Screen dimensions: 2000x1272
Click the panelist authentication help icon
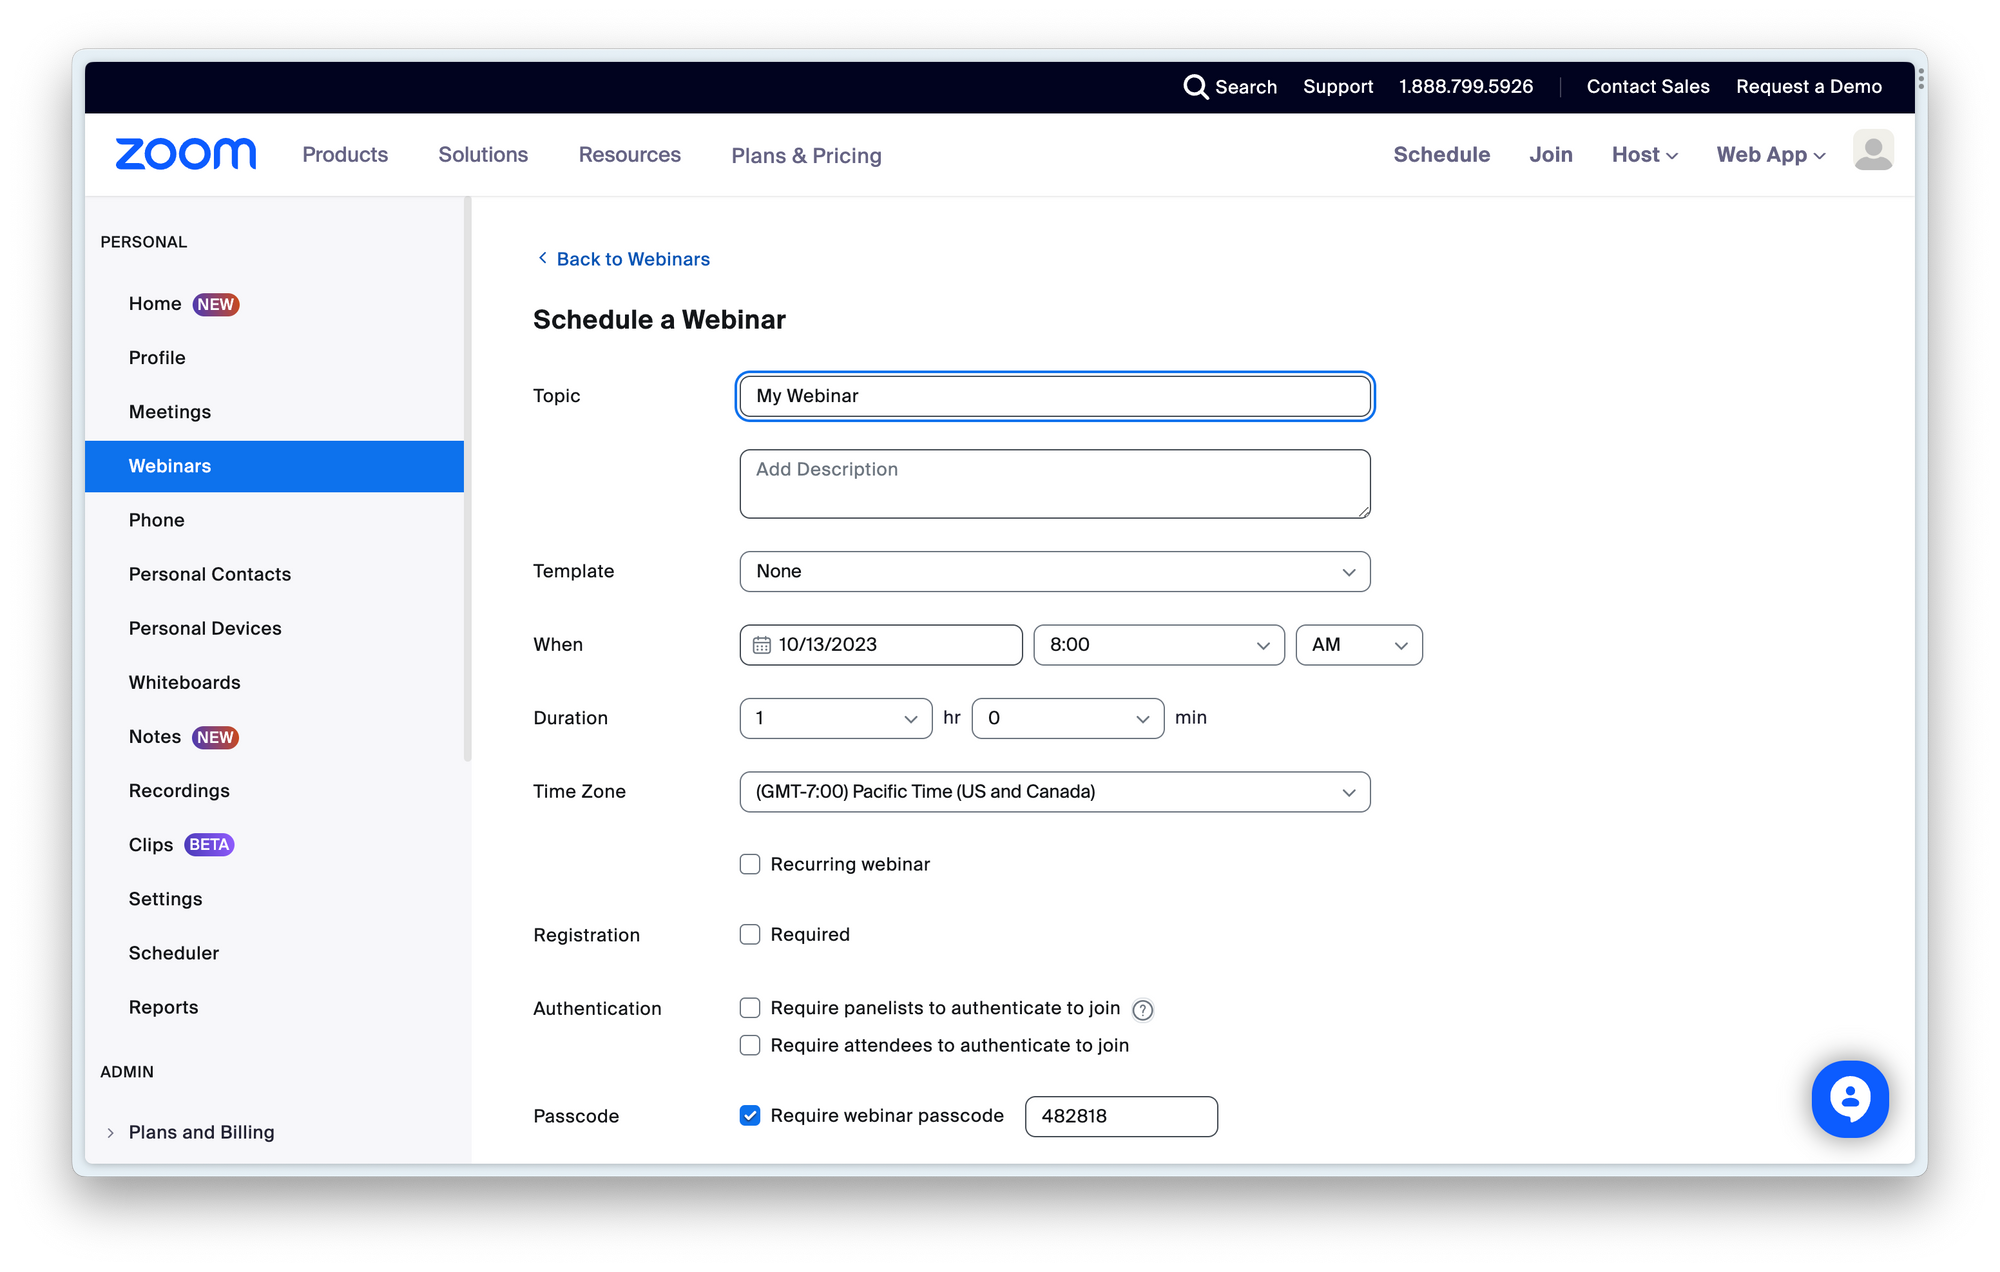1142,1010
